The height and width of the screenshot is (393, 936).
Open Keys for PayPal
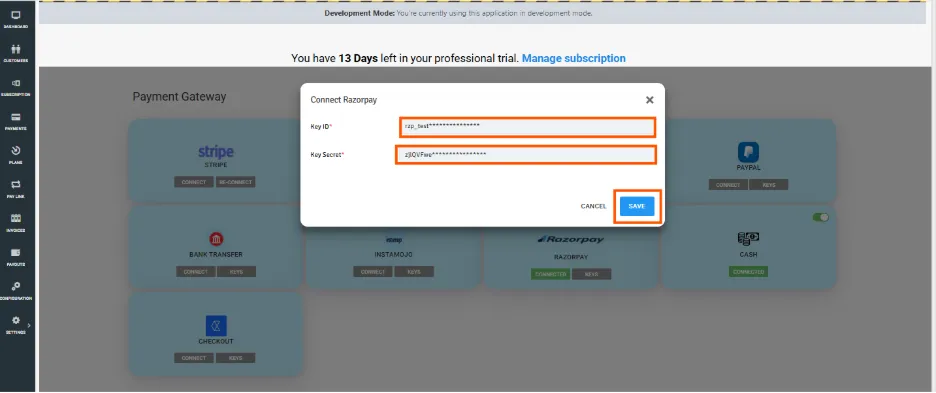(769, 185)
